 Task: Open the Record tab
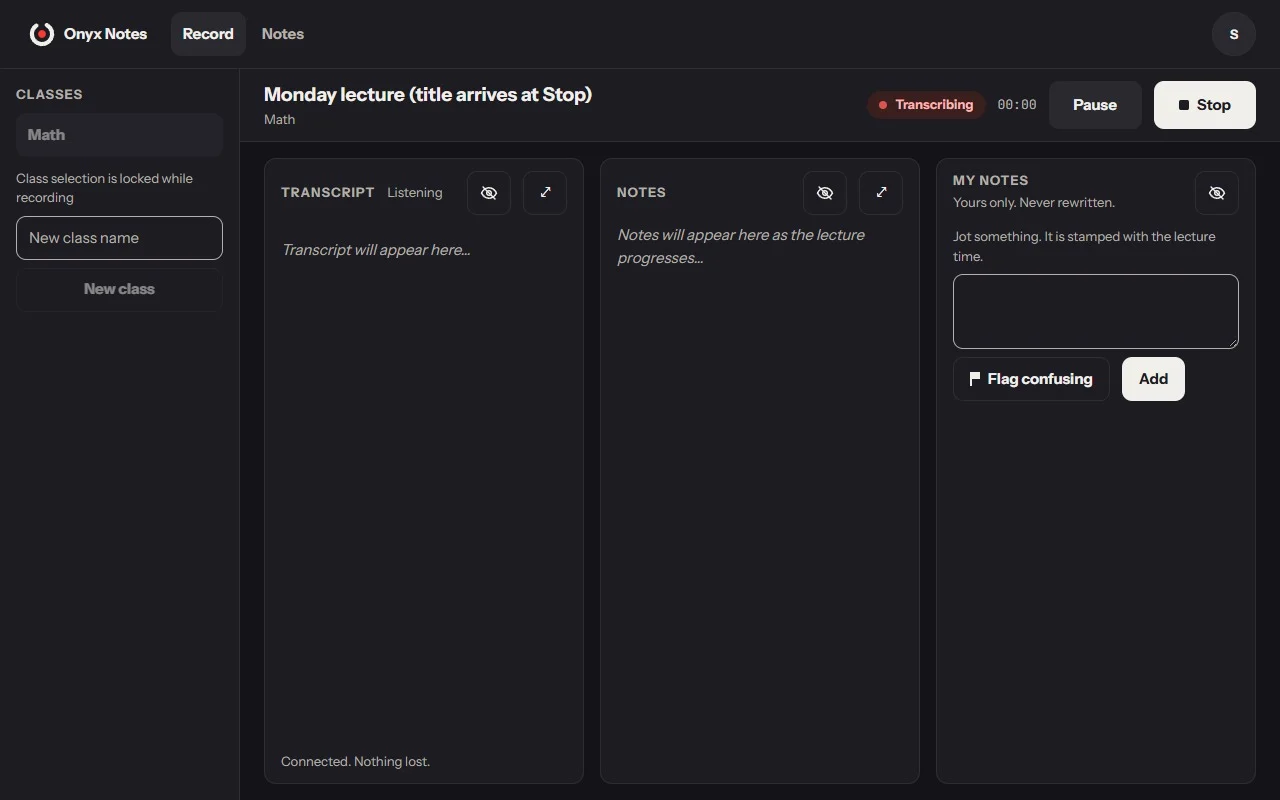208,34
